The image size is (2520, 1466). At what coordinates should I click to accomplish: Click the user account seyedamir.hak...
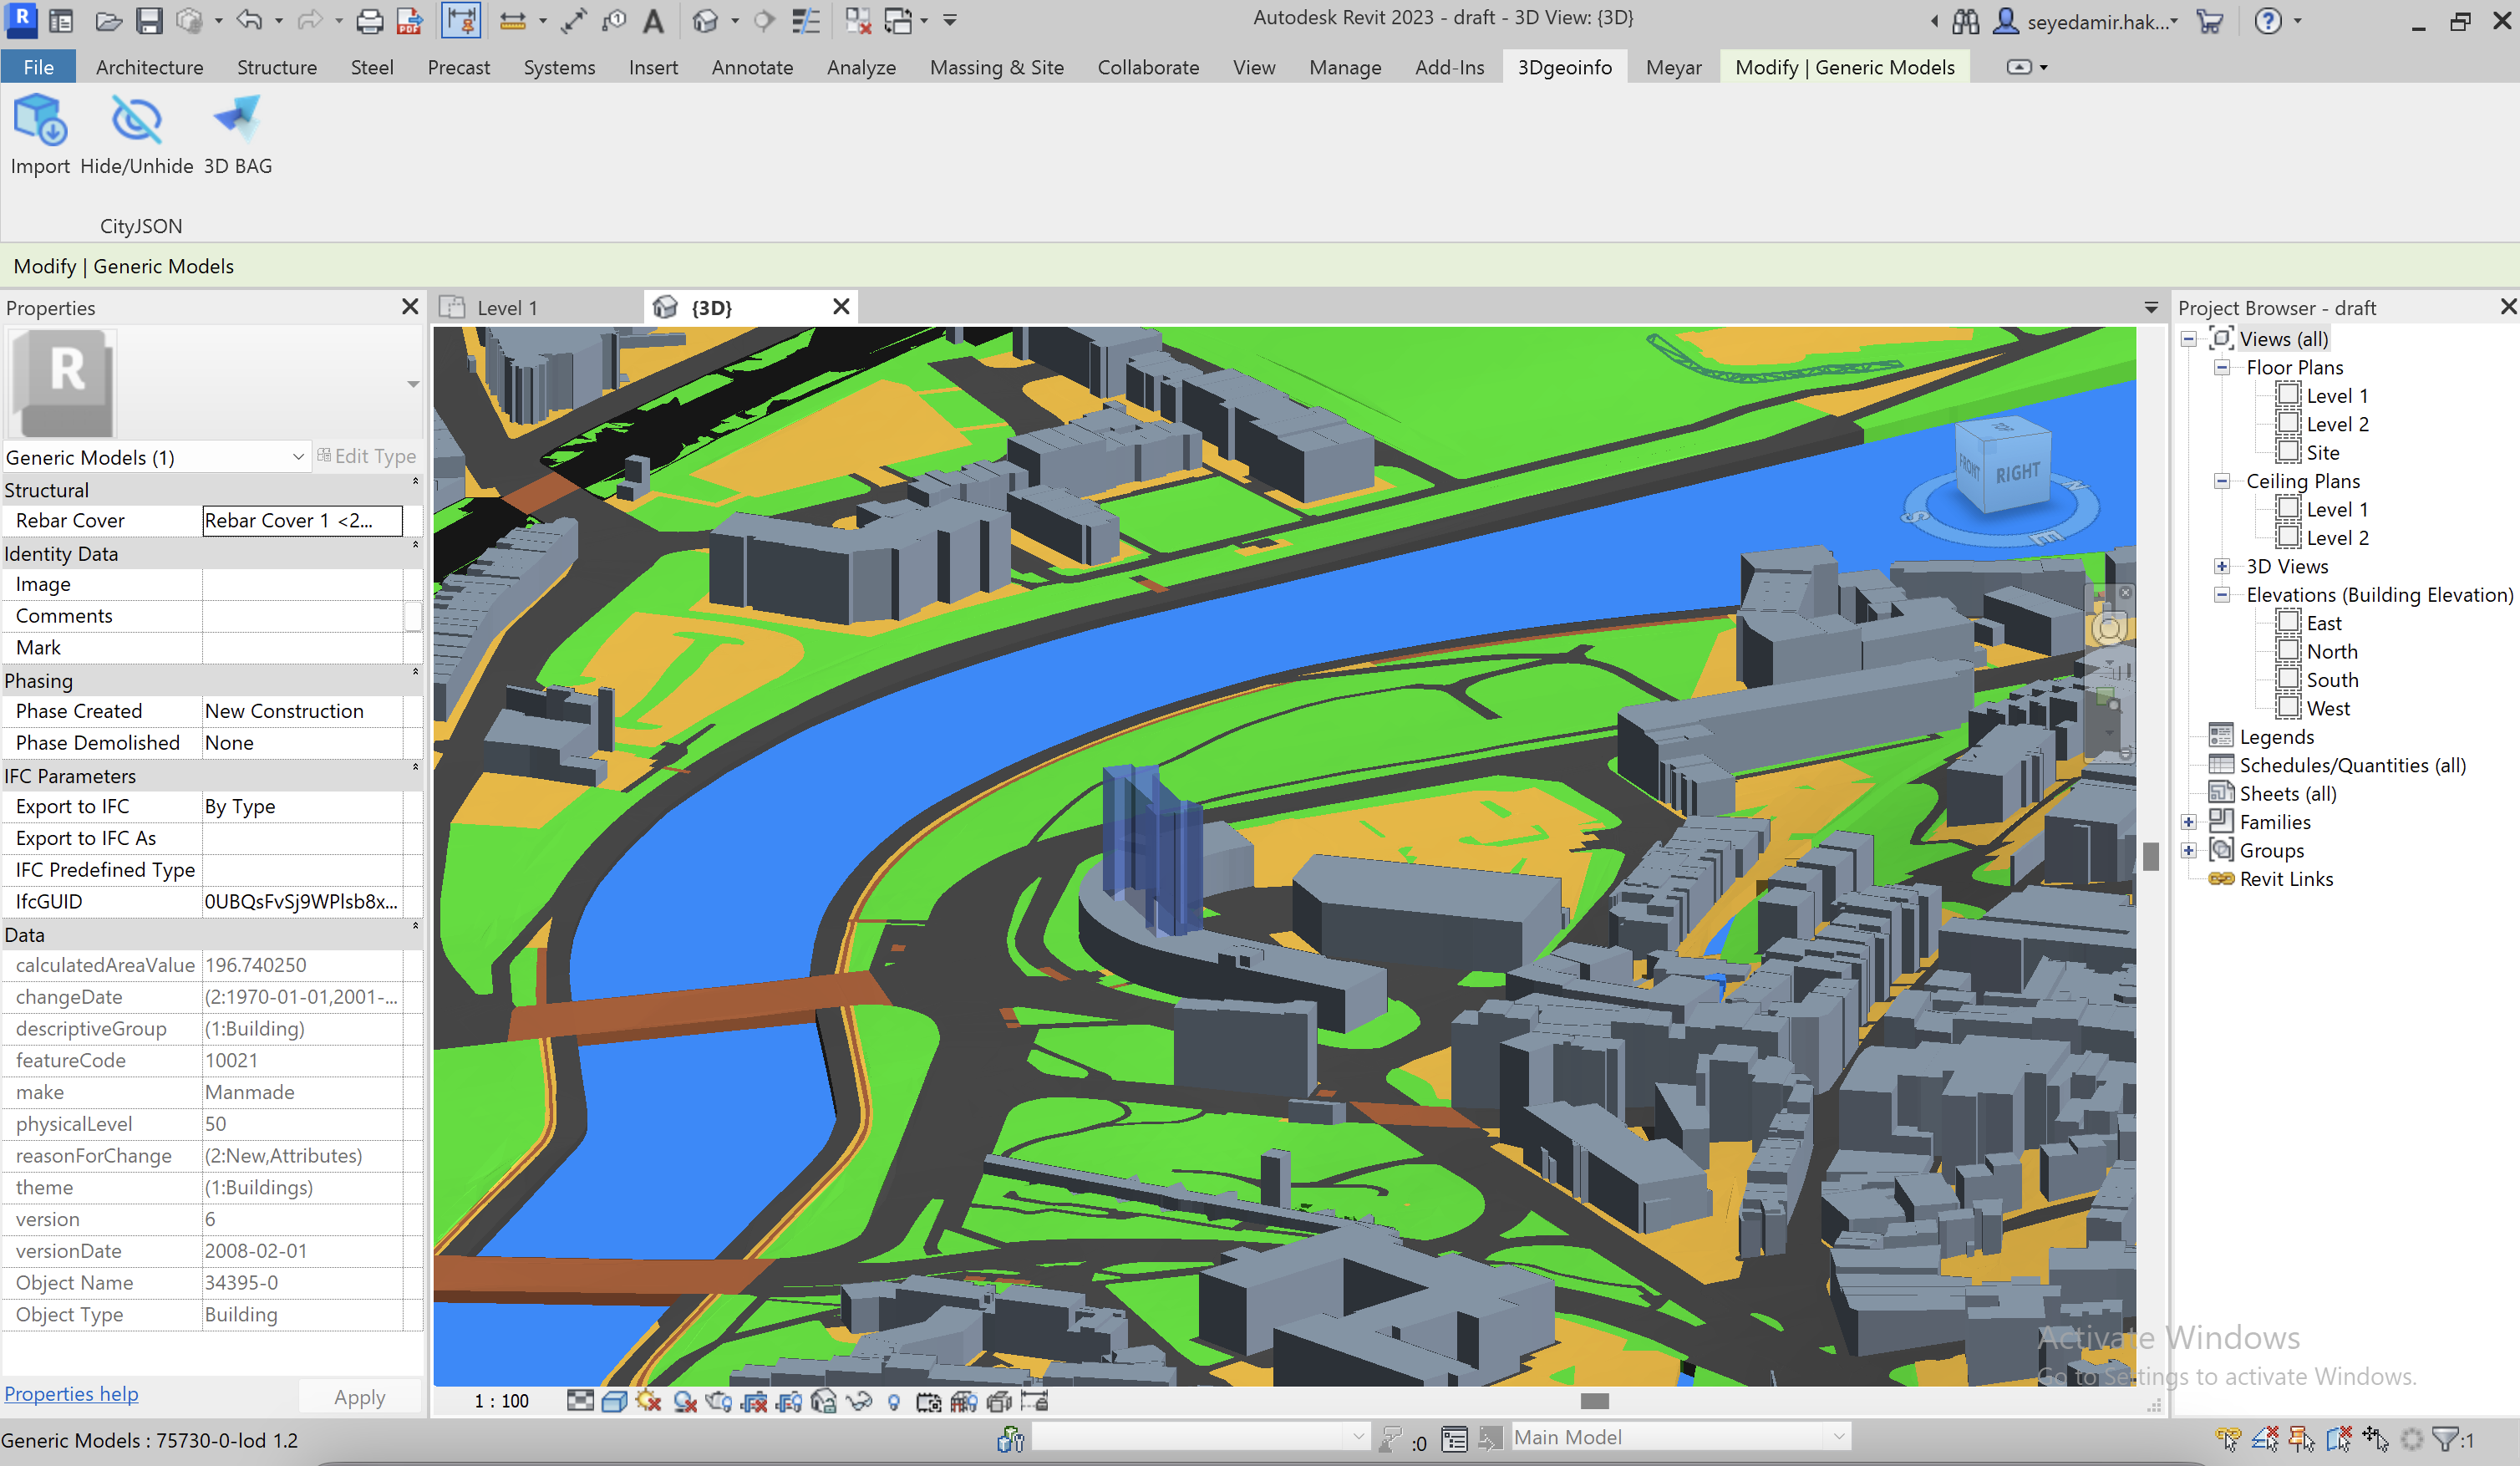[x=2085, y=21]
